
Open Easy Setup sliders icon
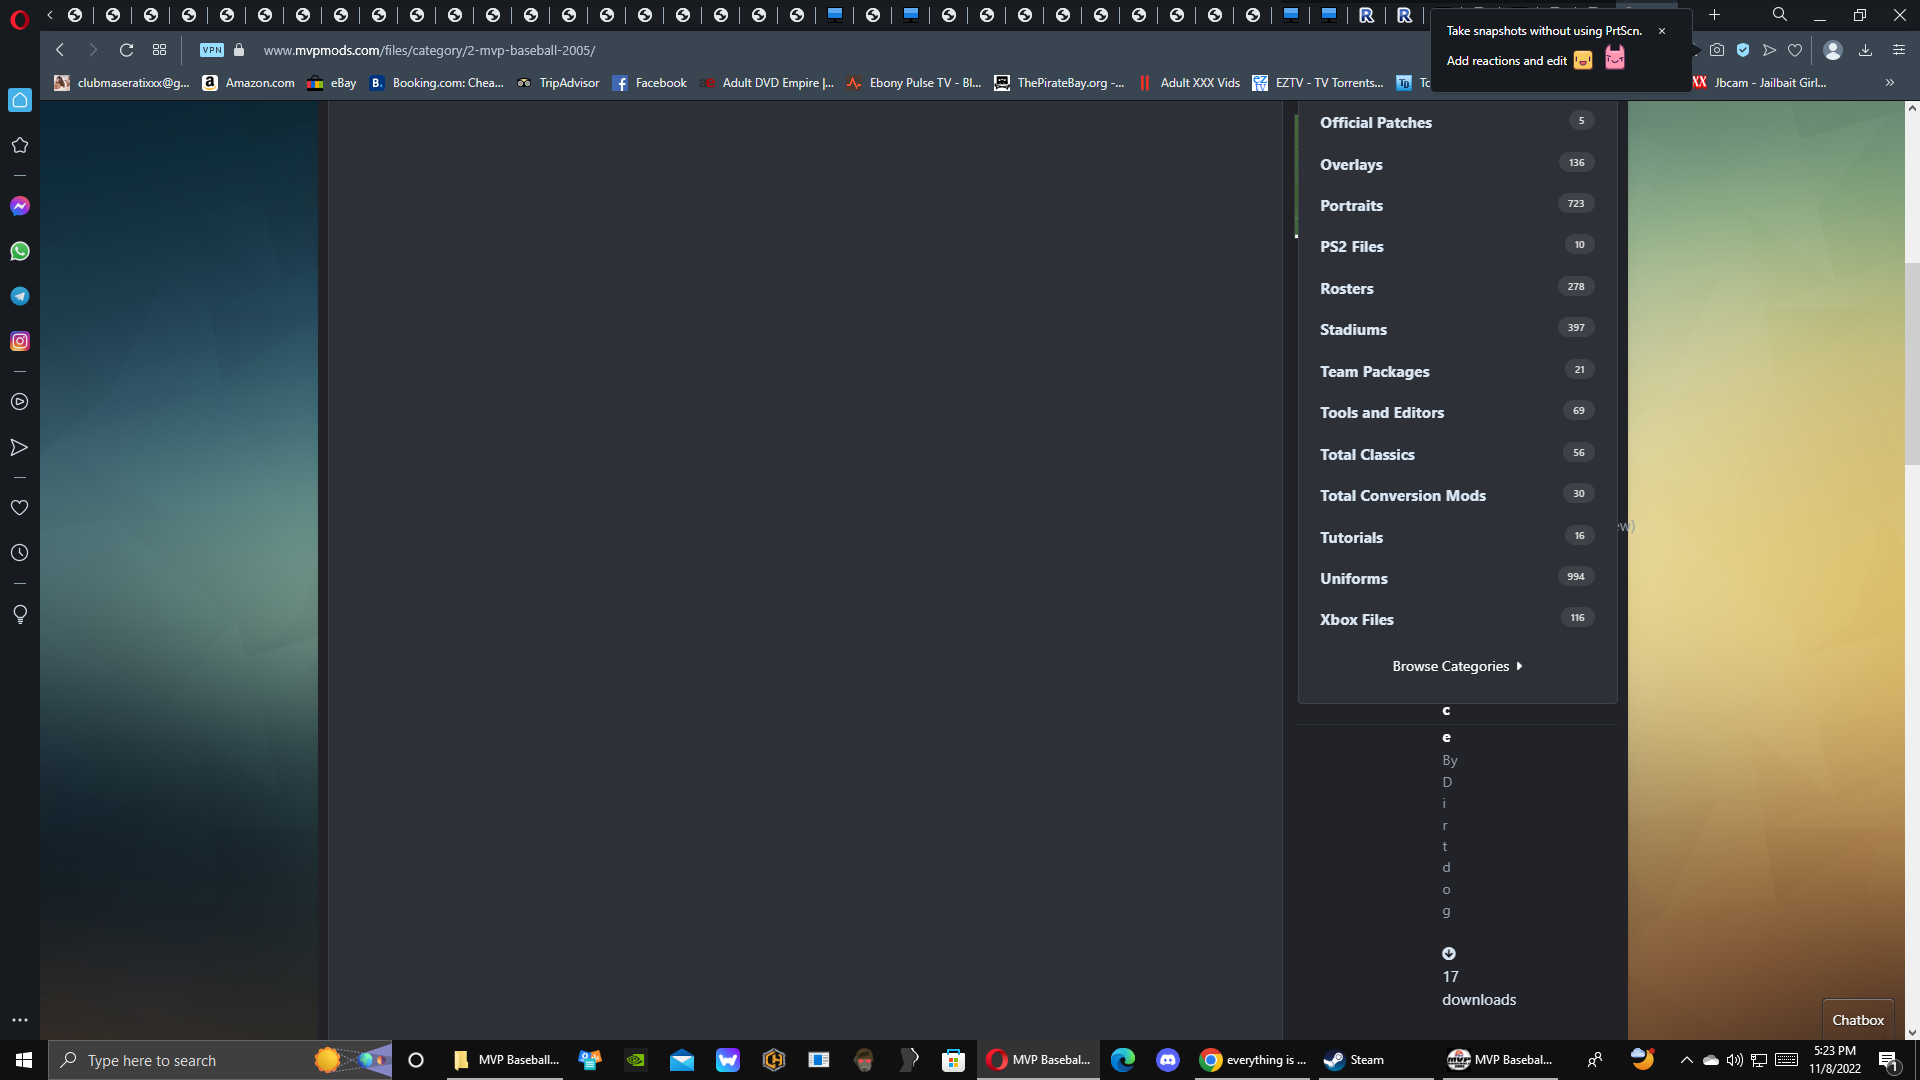point(1899,50)
